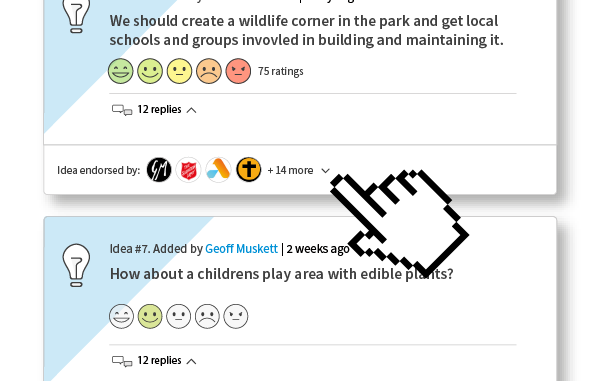Pick red angry face on wildlife idea
597x381 pixels.
[x=238, y=71]
